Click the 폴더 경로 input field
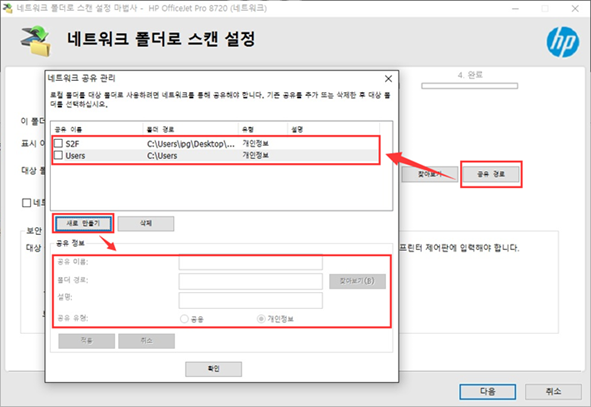This screenshot has width=591, height=407. 251,281
